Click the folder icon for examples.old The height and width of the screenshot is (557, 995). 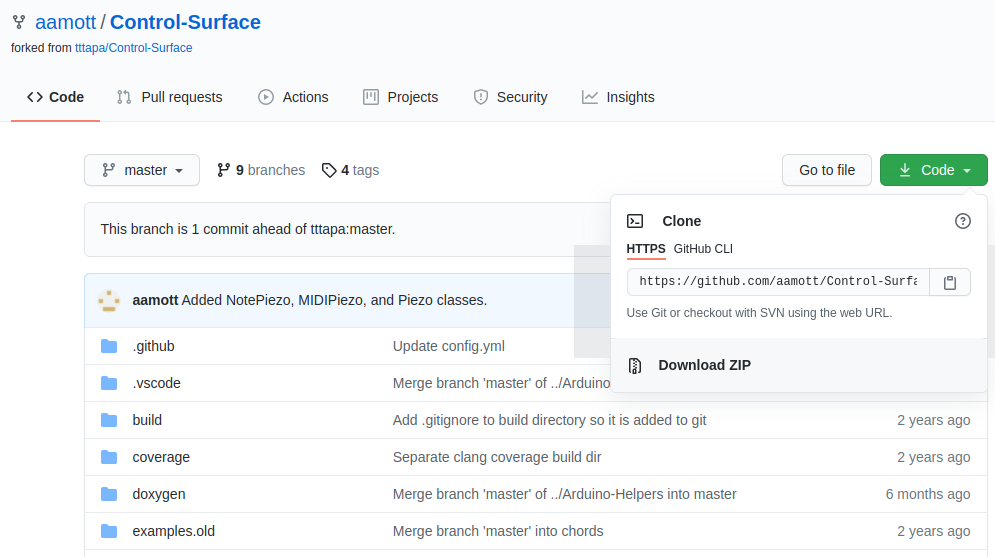(x=109, y=531)
